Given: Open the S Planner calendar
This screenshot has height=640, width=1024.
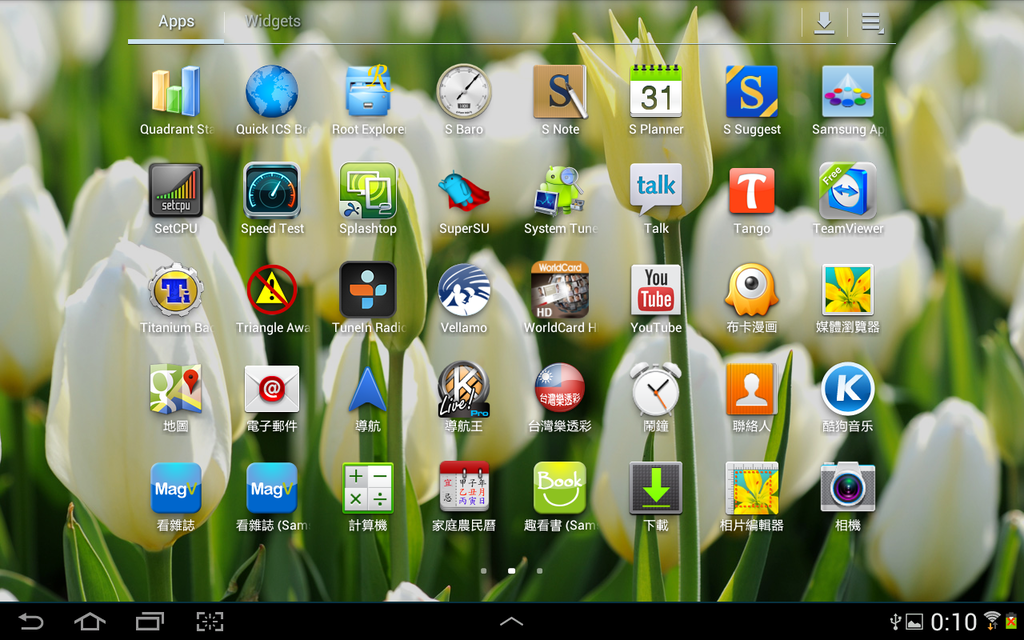Looking at the screenshot, I should click(x=656, y=91).
